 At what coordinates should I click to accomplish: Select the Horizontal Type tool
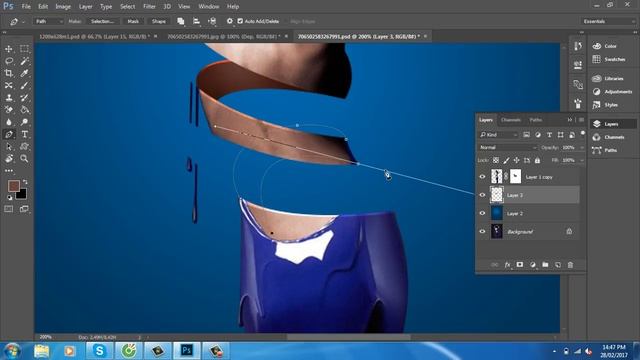(x=24, y=134)
